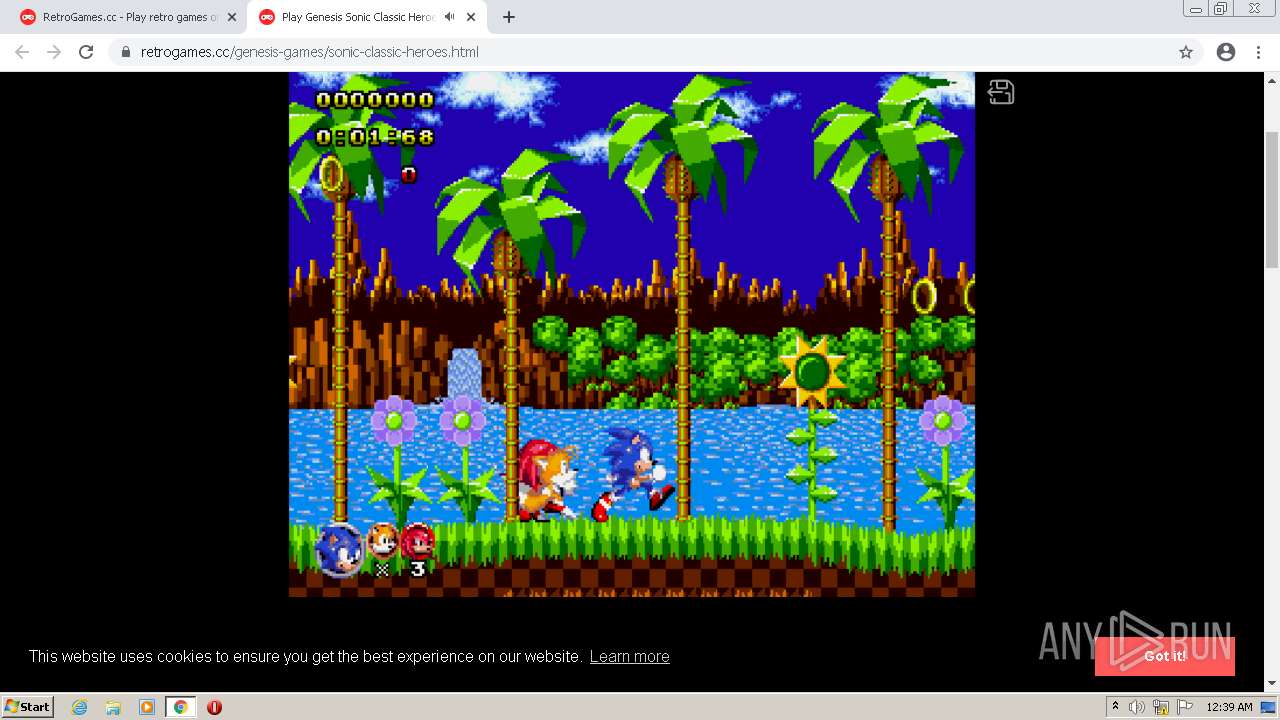The image size is (1280, 720).
Task: Mute the audio icon on the Sonic tab
Action: tap(449, 17)
